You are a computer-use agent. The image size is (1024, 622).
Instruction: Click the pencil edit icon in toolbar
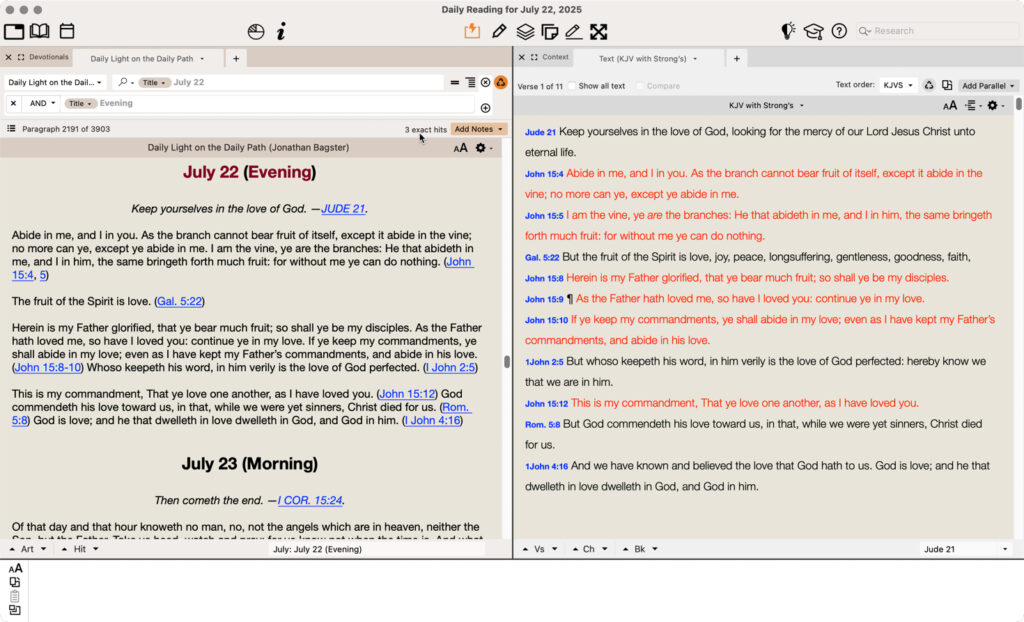coord(499,31)
